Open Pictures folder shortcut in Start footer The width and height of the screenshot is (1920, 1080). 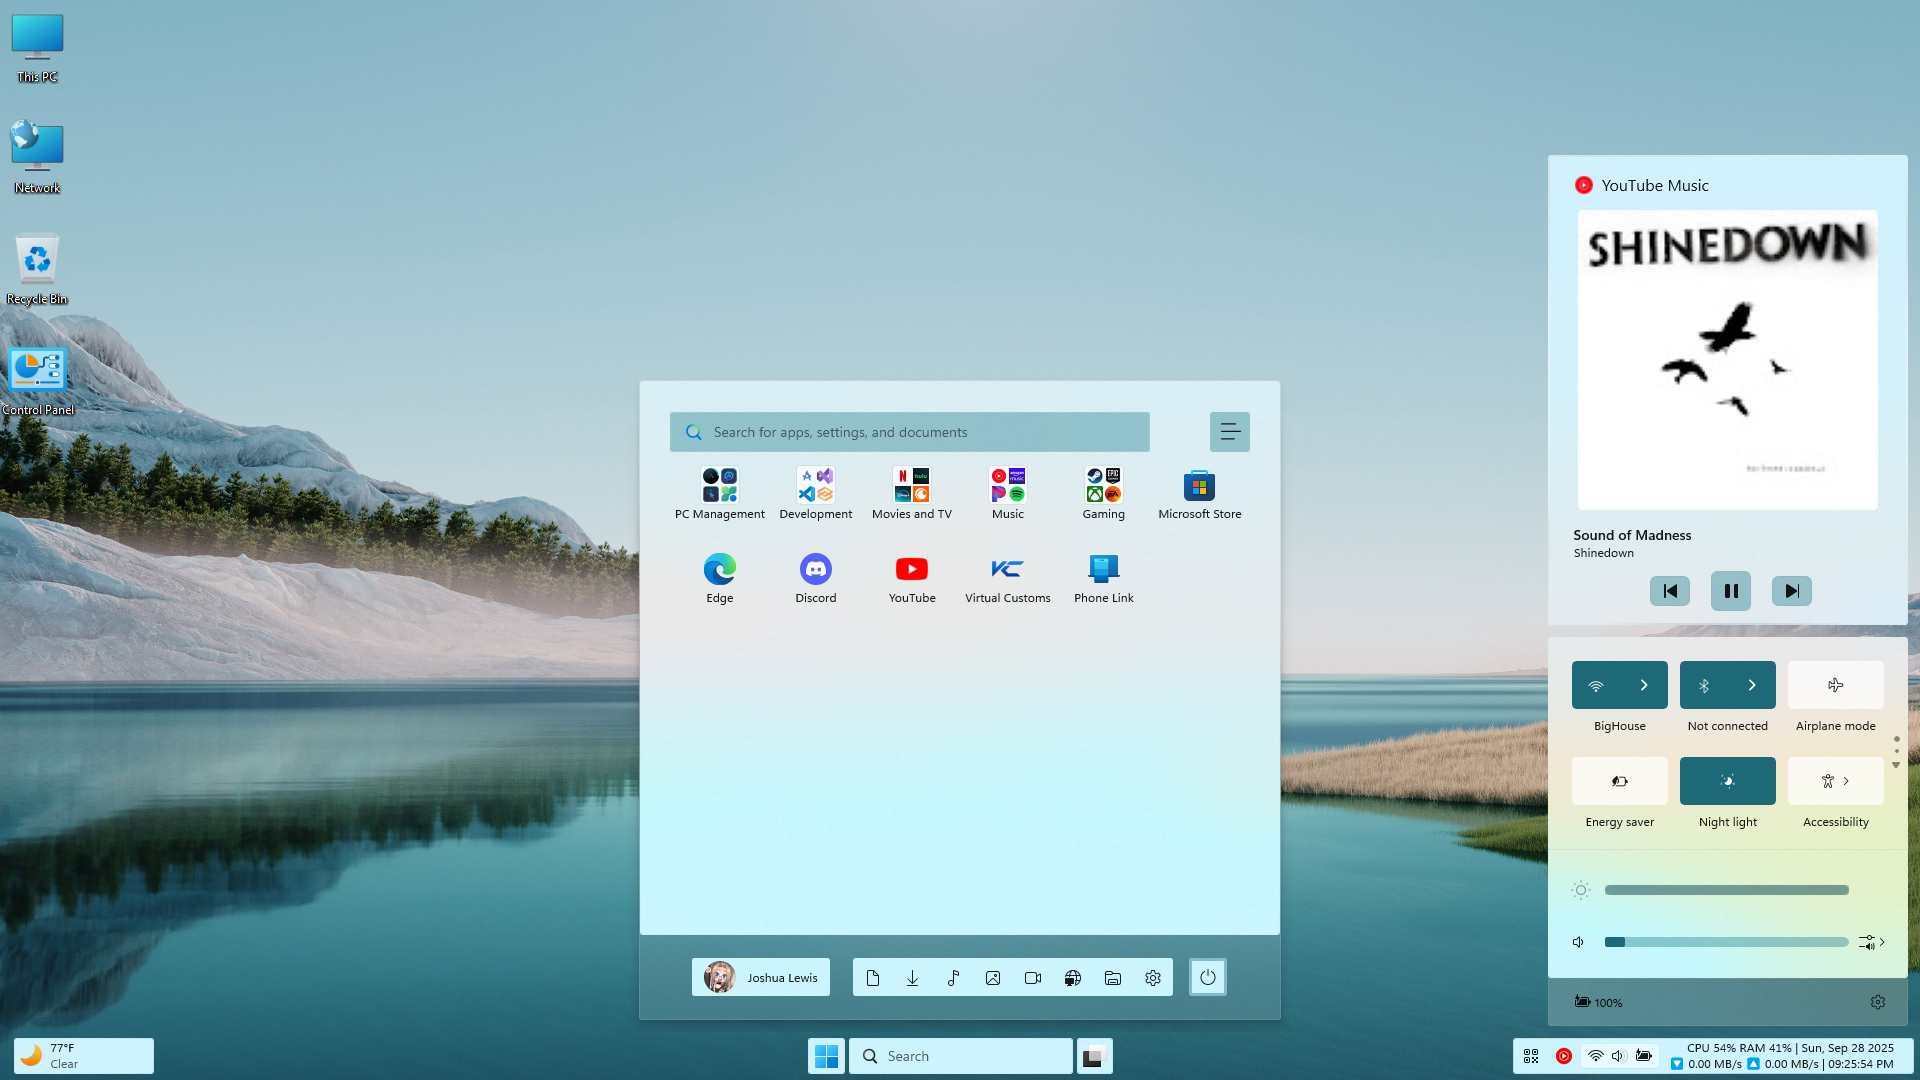pyautogui.click(x=993, y=978)
